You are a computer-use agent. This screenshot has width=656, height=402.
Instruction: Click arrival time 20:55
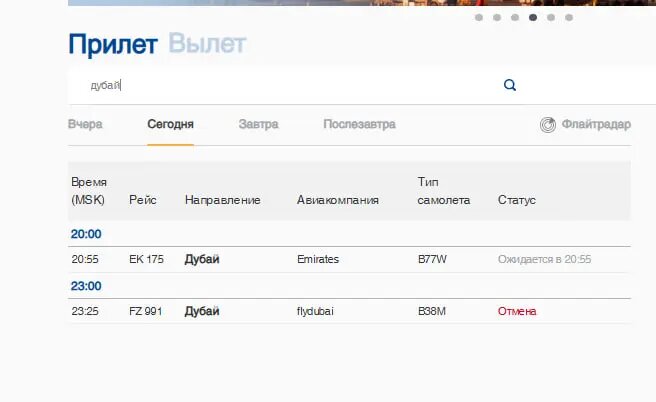(x=85, y=259)
